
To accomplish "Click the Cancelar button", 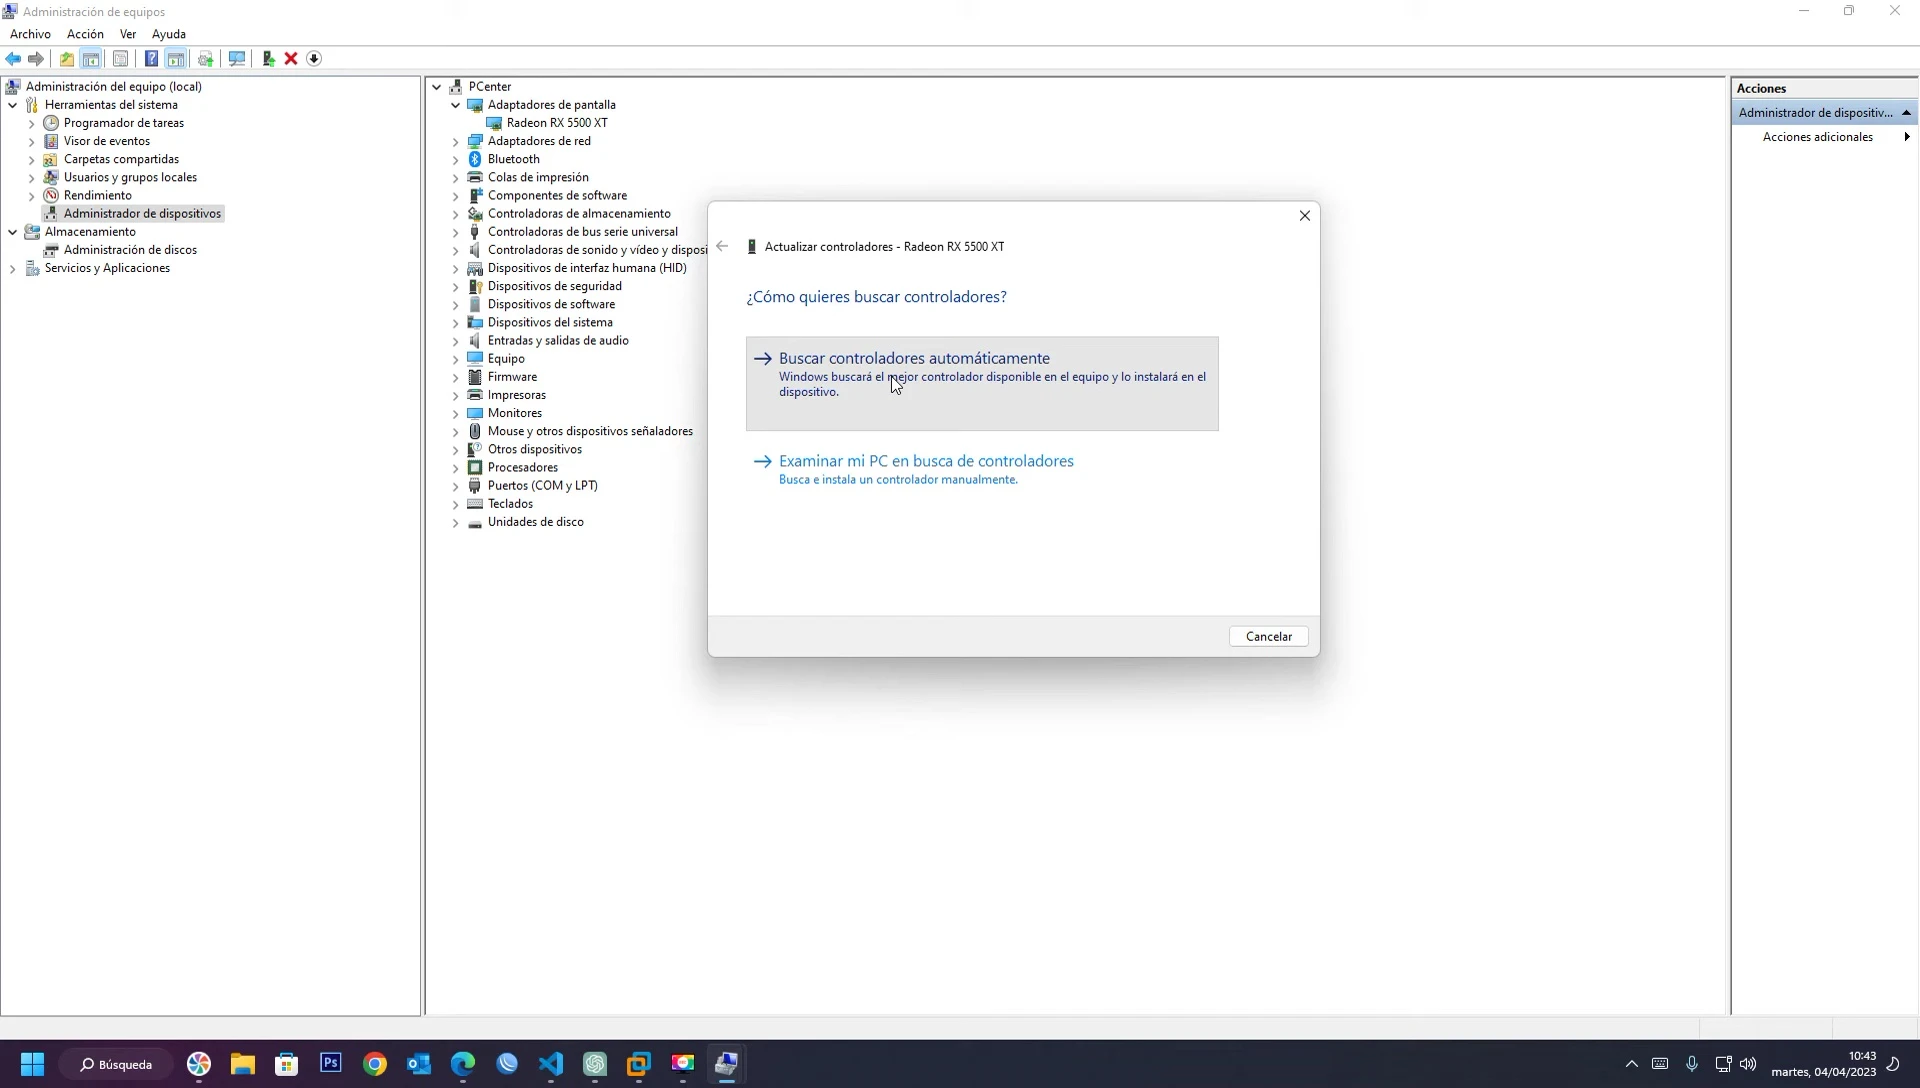I will pos(1268,636).
